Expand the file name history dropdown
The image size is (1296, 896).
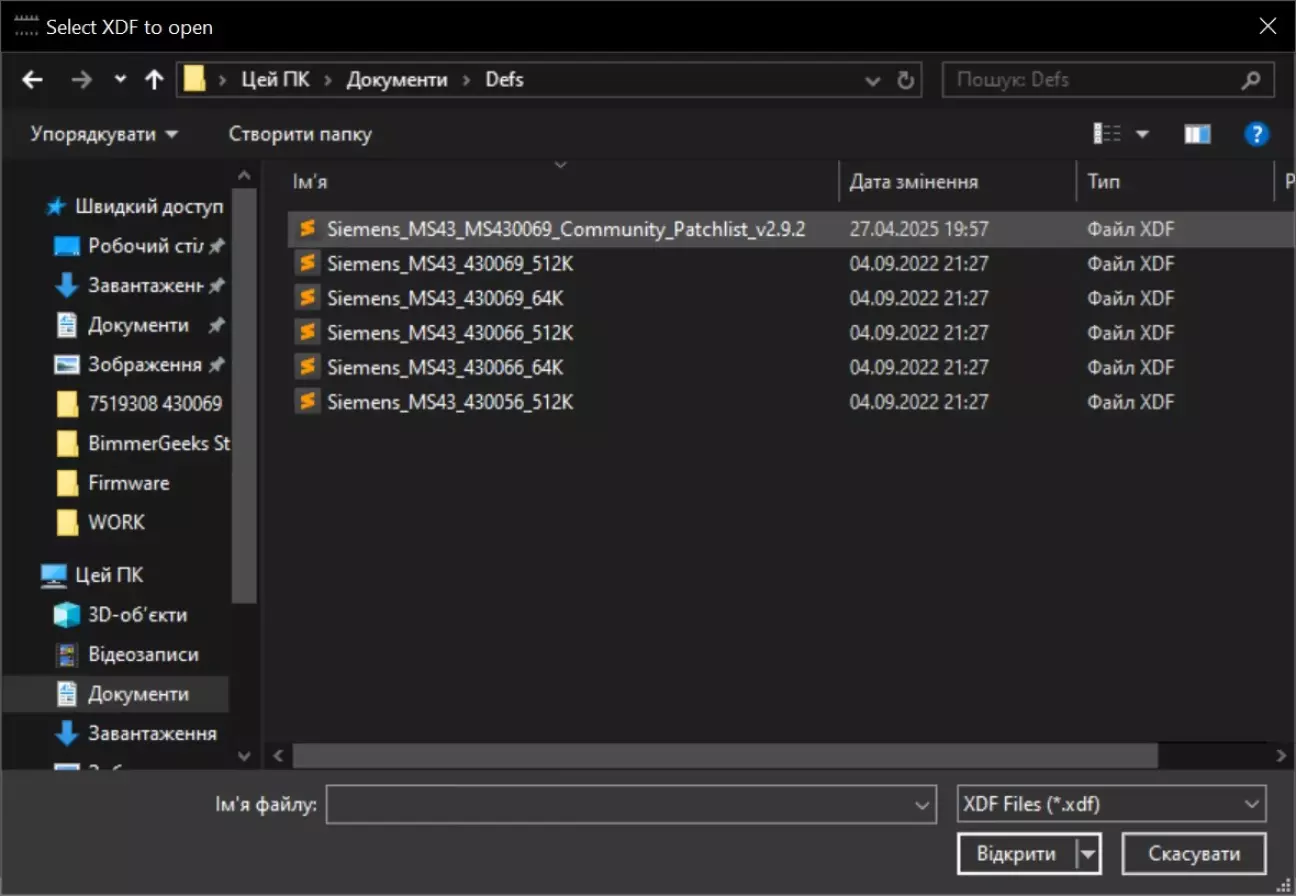pyautogui.click(x=922, y=804)
